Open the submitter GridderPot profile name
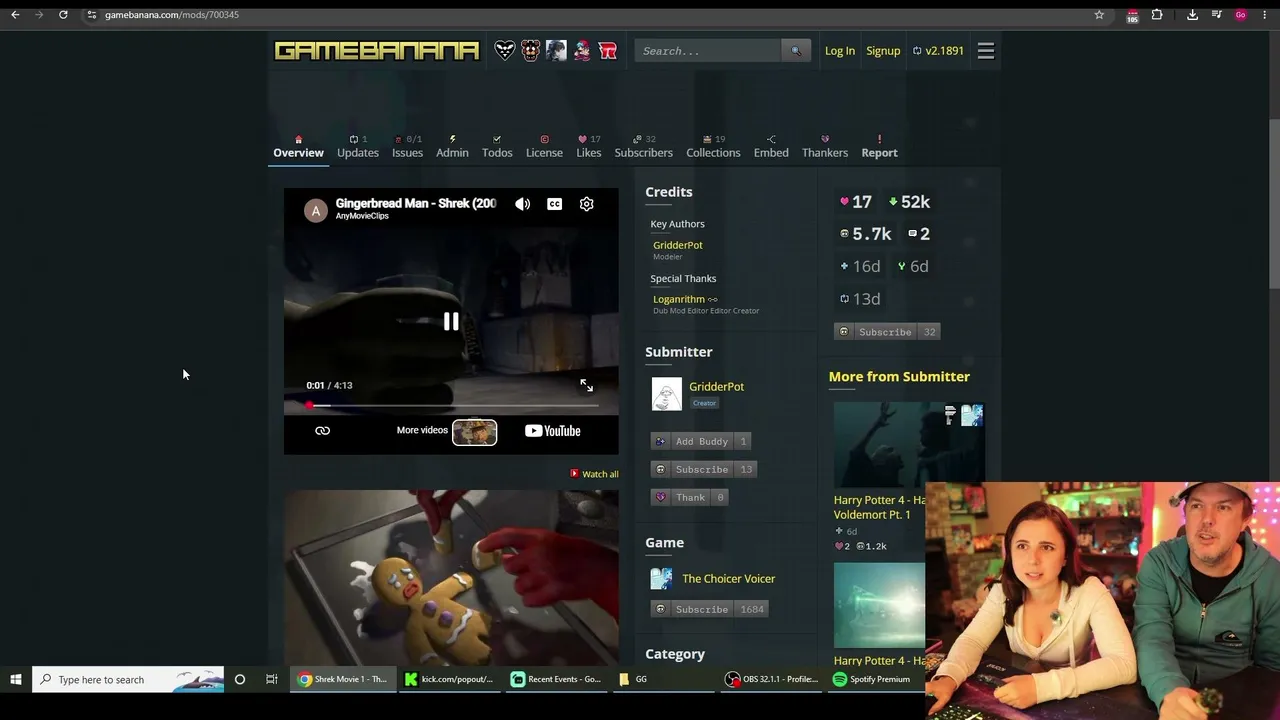 tap(716, 386)
